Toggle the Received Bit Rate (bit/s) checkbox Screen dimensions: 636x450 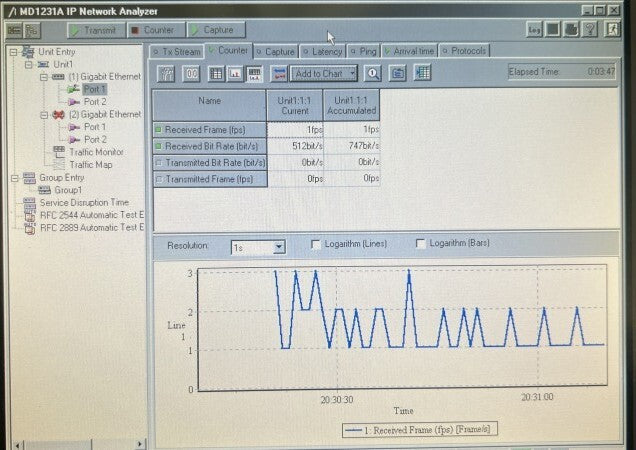click(x=159, y=146)
